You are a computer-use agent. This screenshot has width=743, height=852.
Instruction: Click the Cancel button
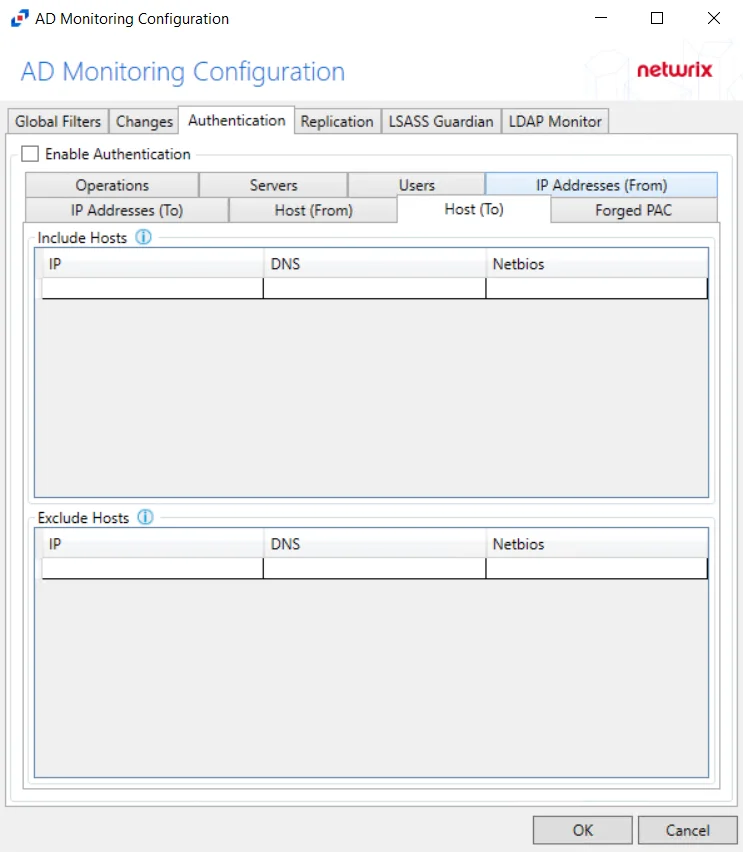click(x=688, y=830)
